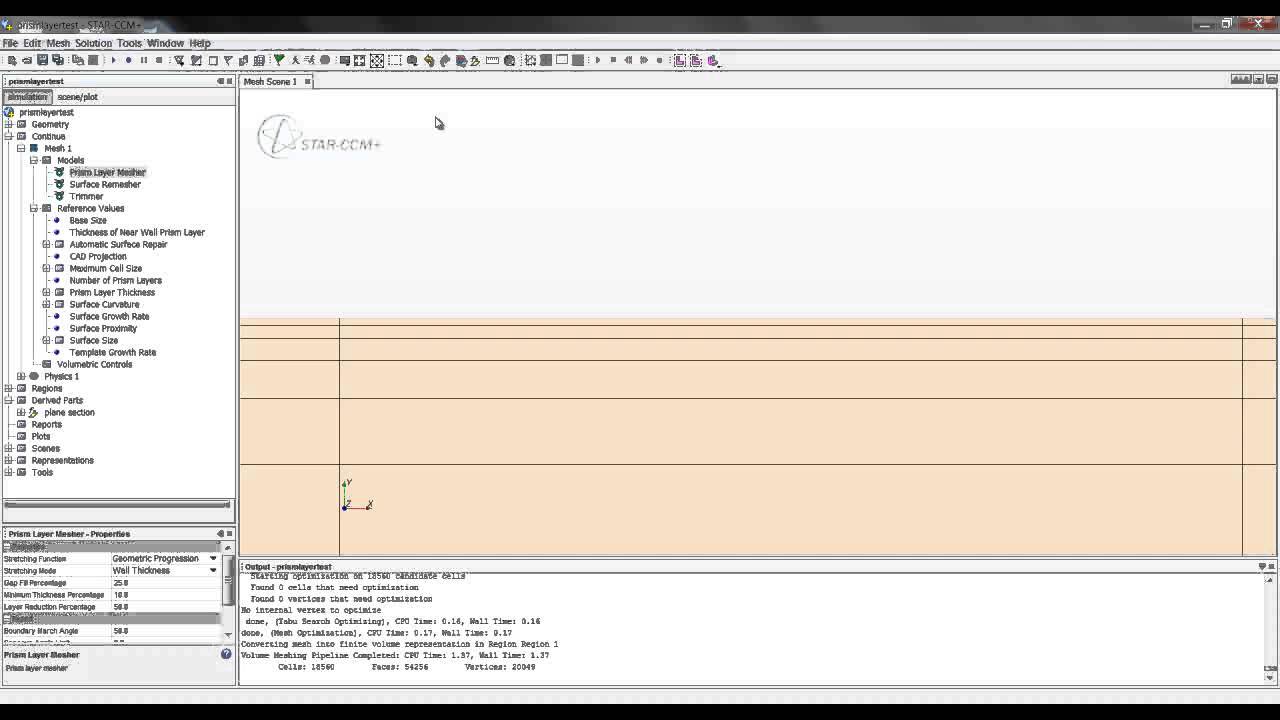
Task: Click the Initialize Solution round icon
Action: click(128, 60)
